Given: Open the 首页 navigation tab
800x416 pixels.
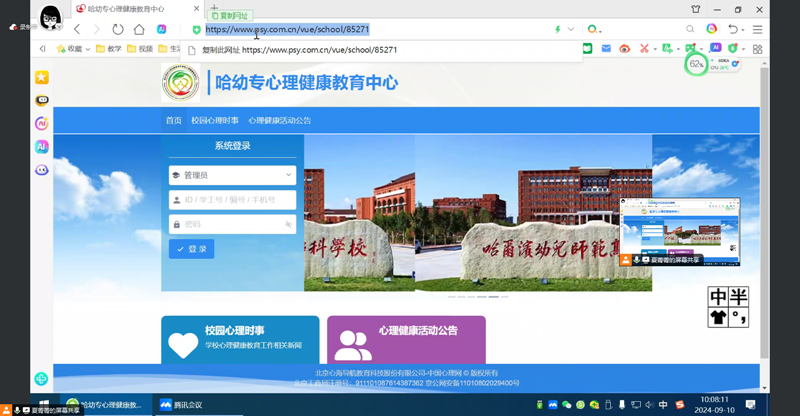Looking at the screenshot, I should (x=174, y=120).
